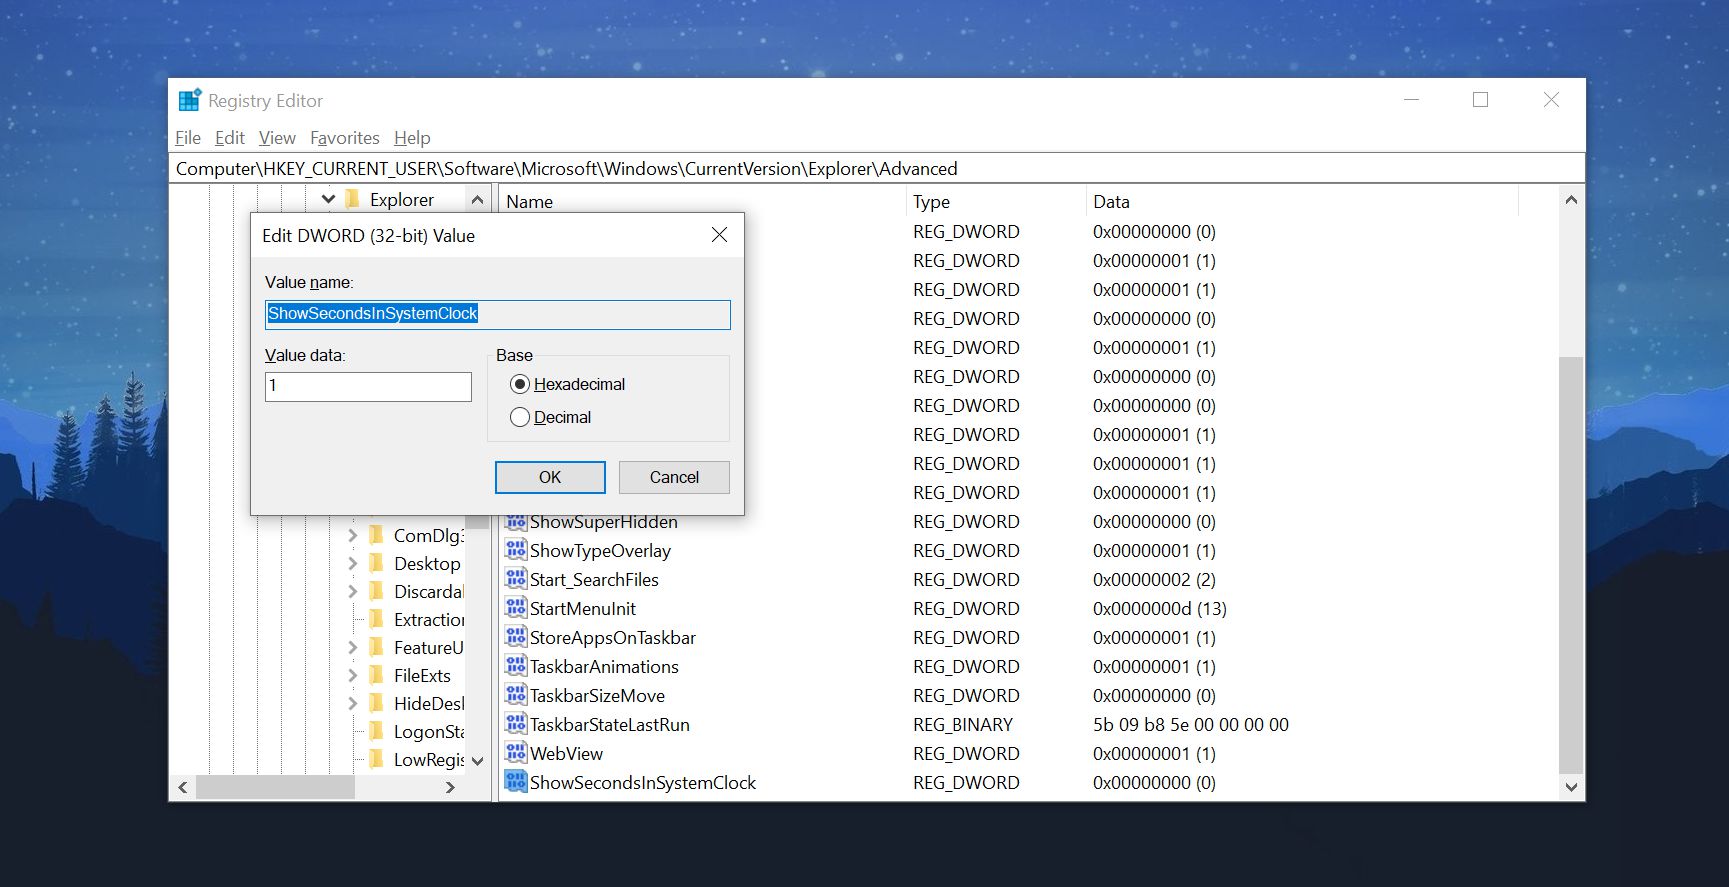Click the TaskbarSizeMove value icon
The image size is (1729, 887).
tap(516, 695)
